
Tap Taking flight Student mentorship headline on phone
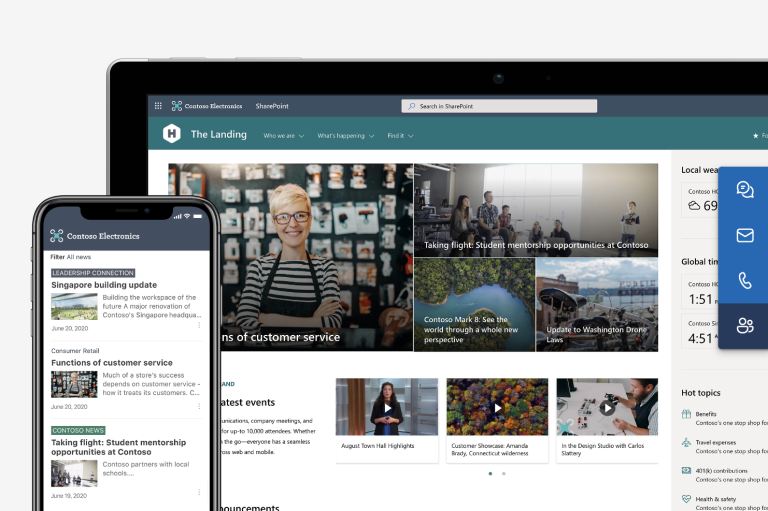coord(119,447)
